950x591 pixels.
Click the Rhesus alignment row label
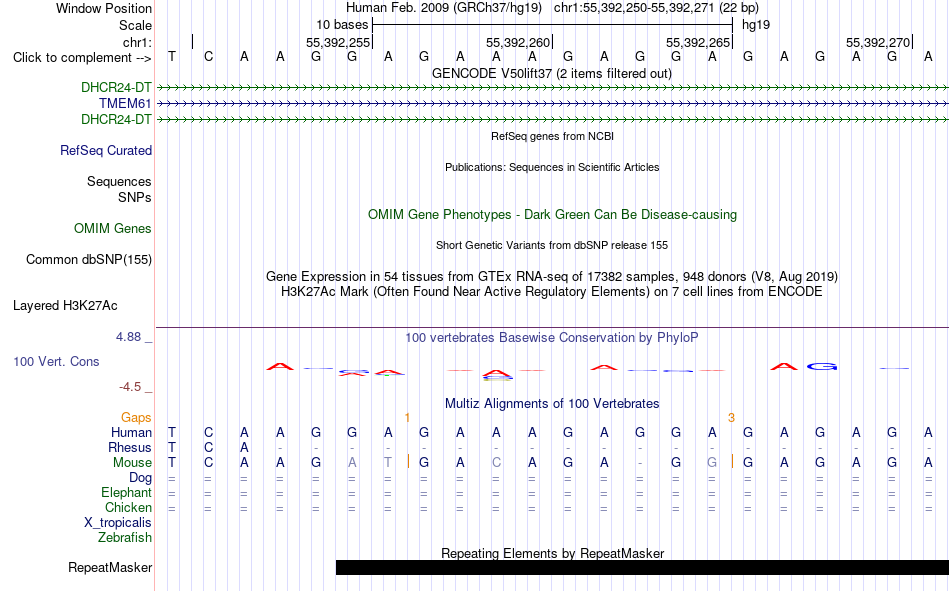[130, 447]
